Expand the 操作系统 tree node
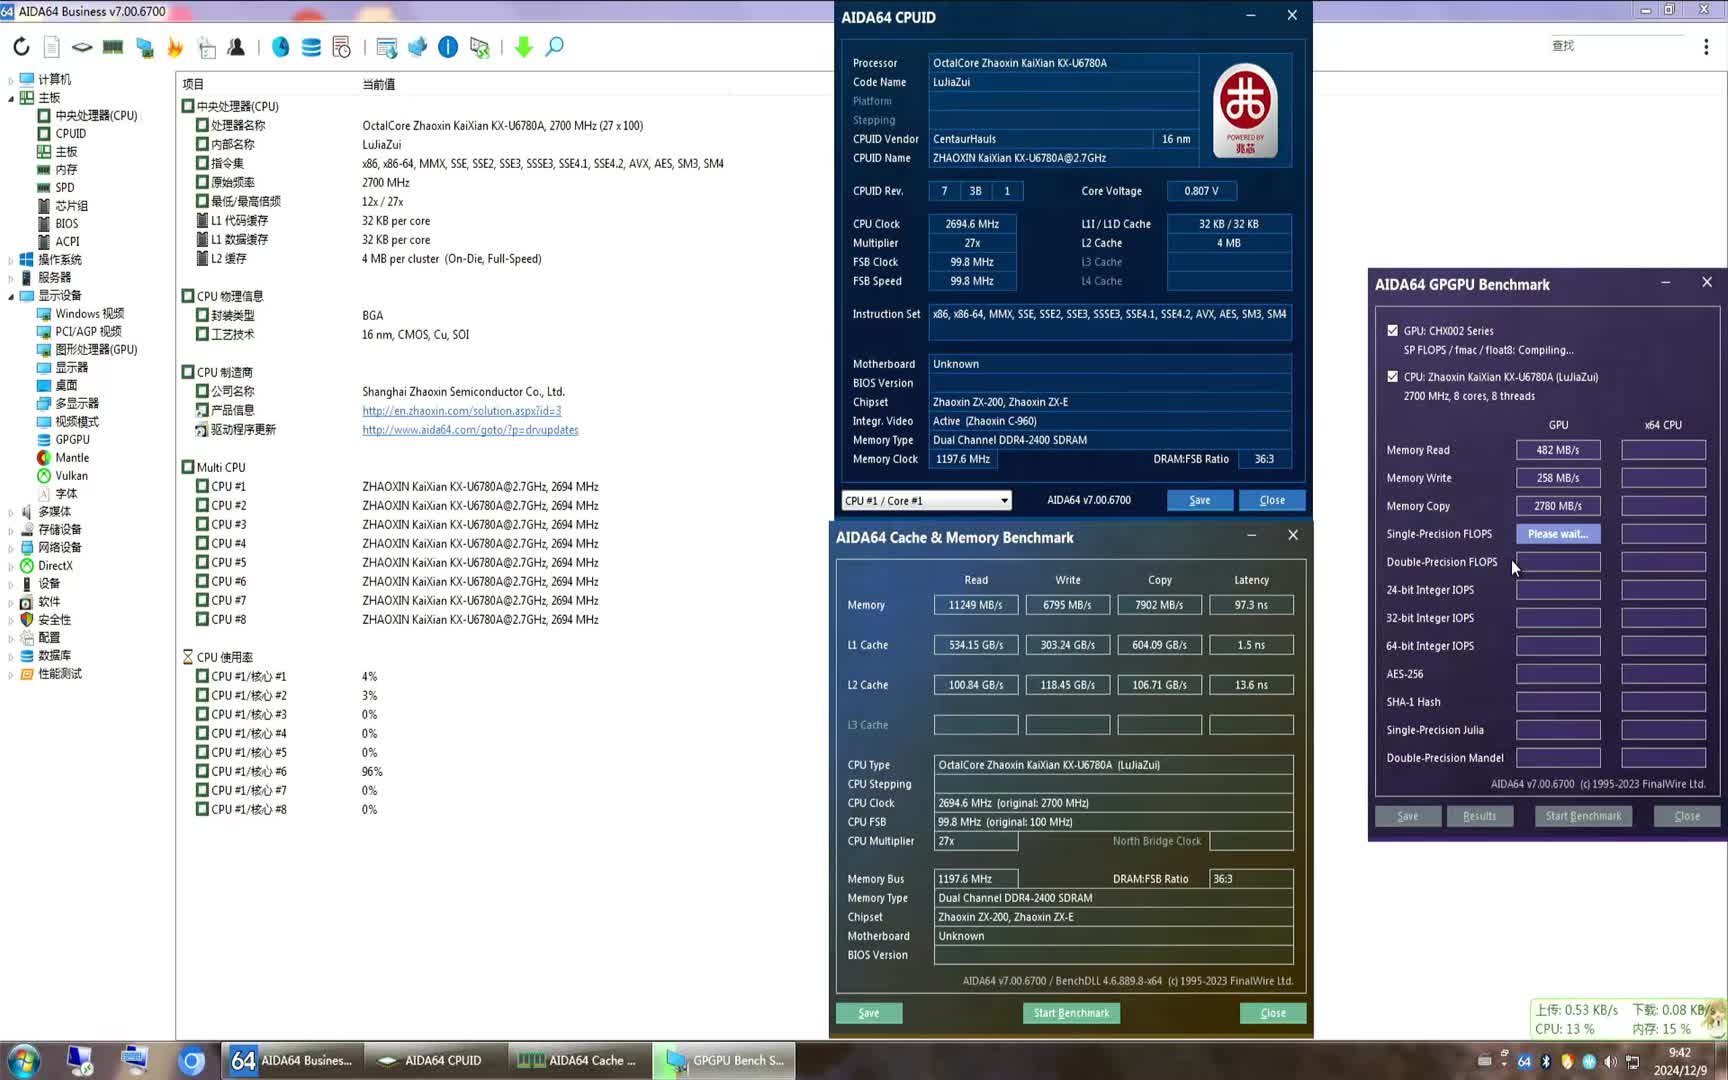The width and height of the screenshot is (1728, 1080). pos(11,260)
